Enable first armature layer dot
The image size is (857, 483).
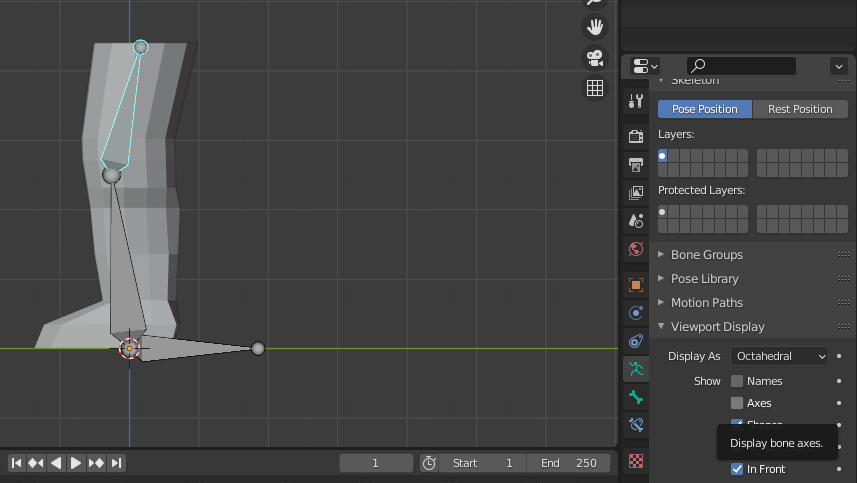pos(662,156)
